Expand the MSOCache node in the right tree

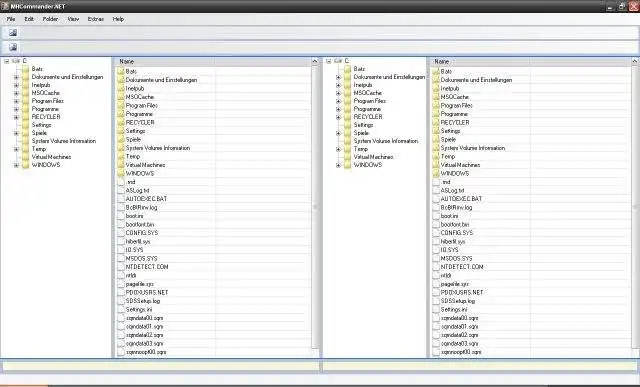pos(338,93)
